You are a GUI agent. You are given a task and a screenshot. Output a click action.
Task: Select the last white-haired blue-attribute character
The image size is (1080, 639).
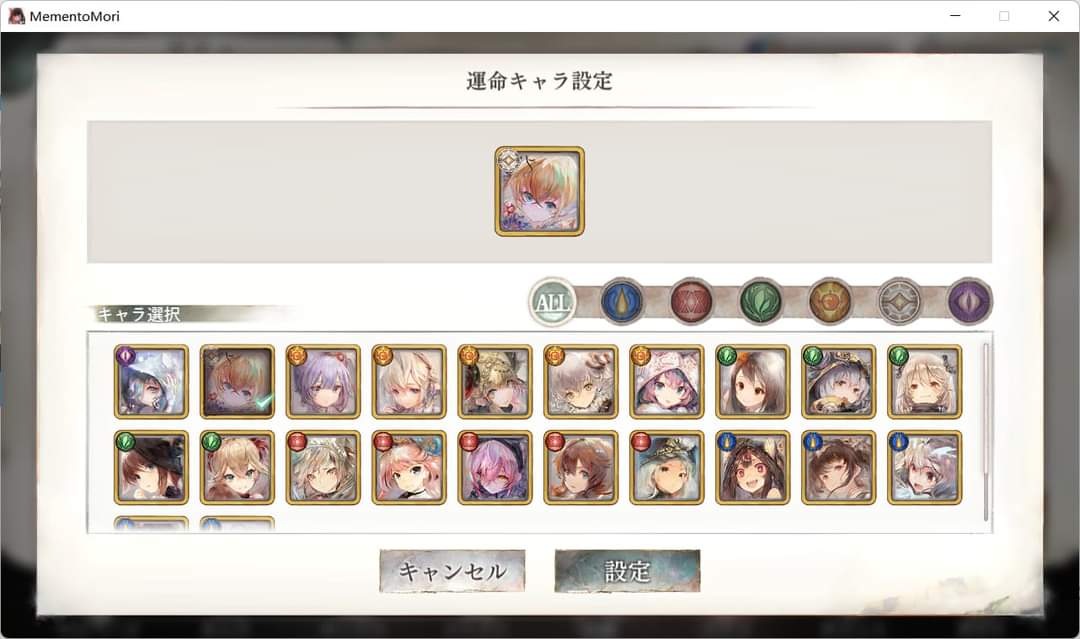[x=924, y=468]
